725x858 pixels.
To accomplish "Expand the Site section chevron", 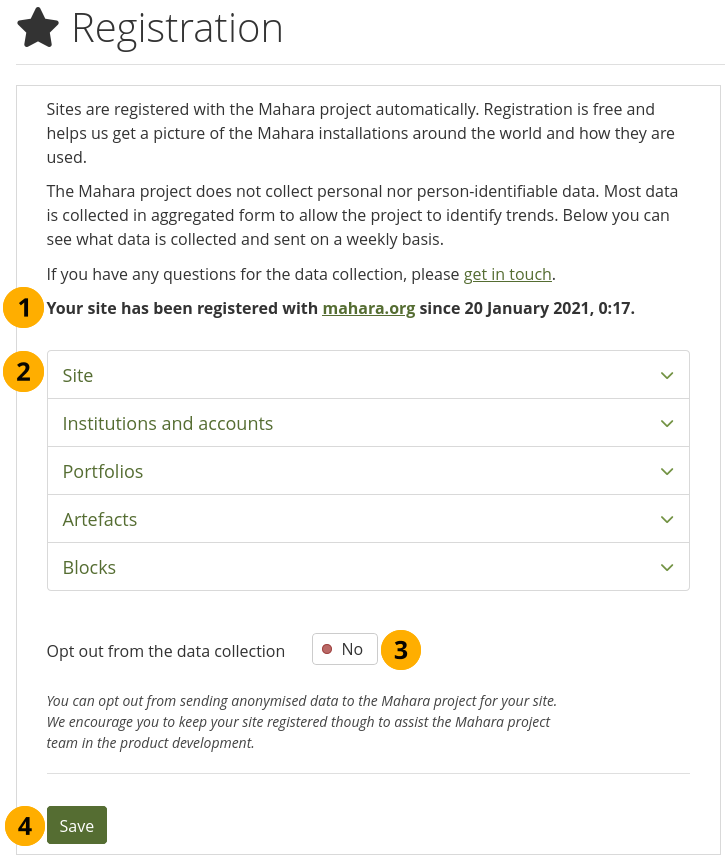I will coord(667,376).
